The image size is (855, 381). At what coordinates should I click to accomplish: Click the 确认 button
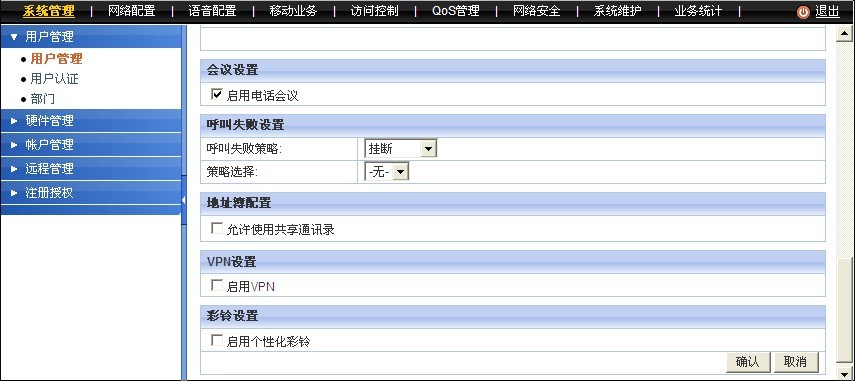click(748, 362)
